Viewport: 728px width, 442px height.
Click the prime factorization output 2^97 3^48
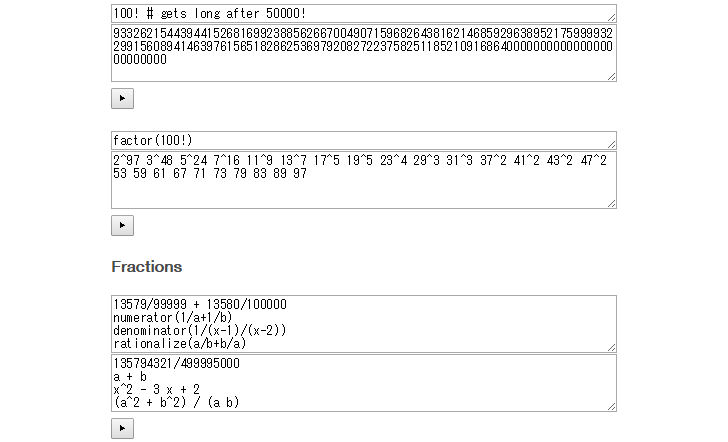[364, 180]
